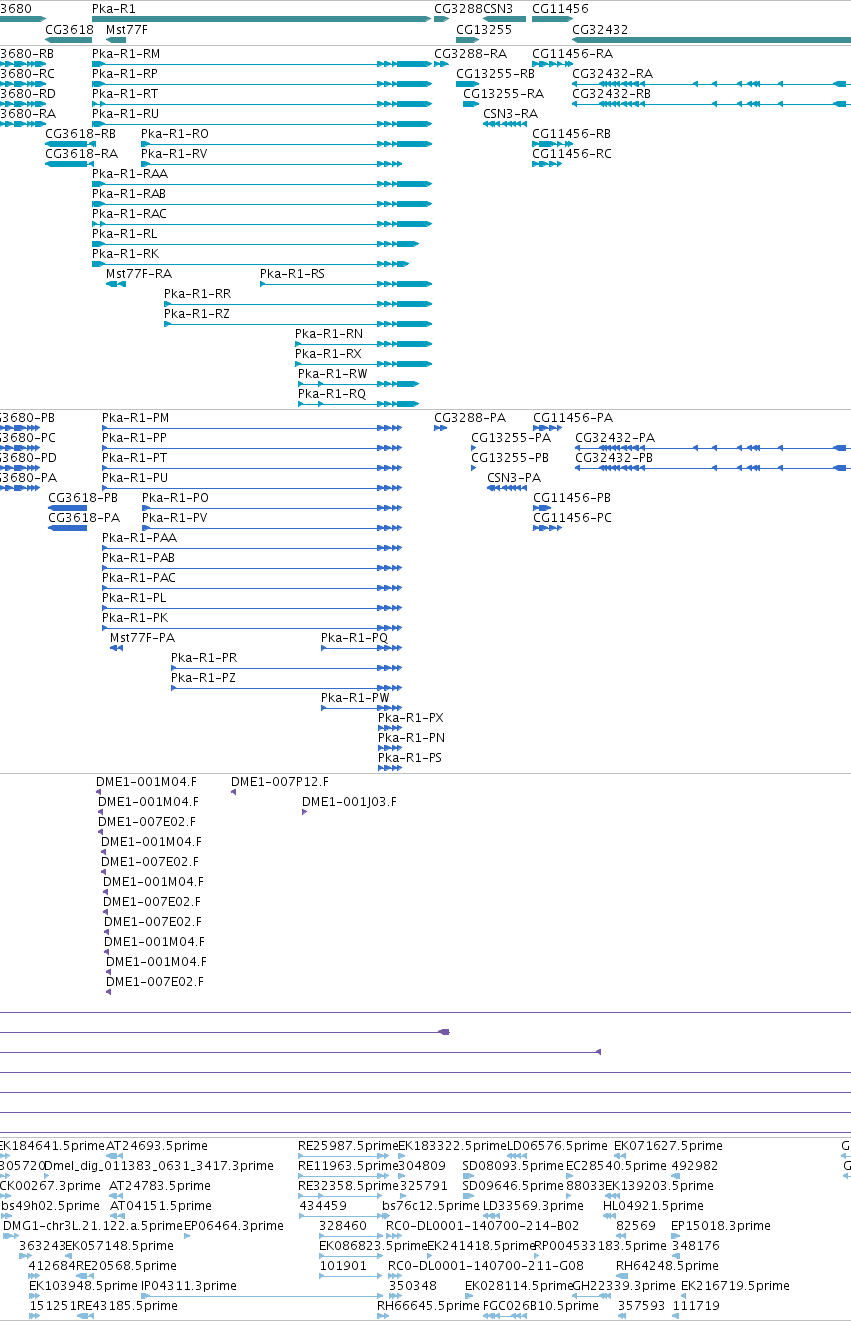
Task: Open EST AT24693.5prime
Action: [x=157, y=1146]
